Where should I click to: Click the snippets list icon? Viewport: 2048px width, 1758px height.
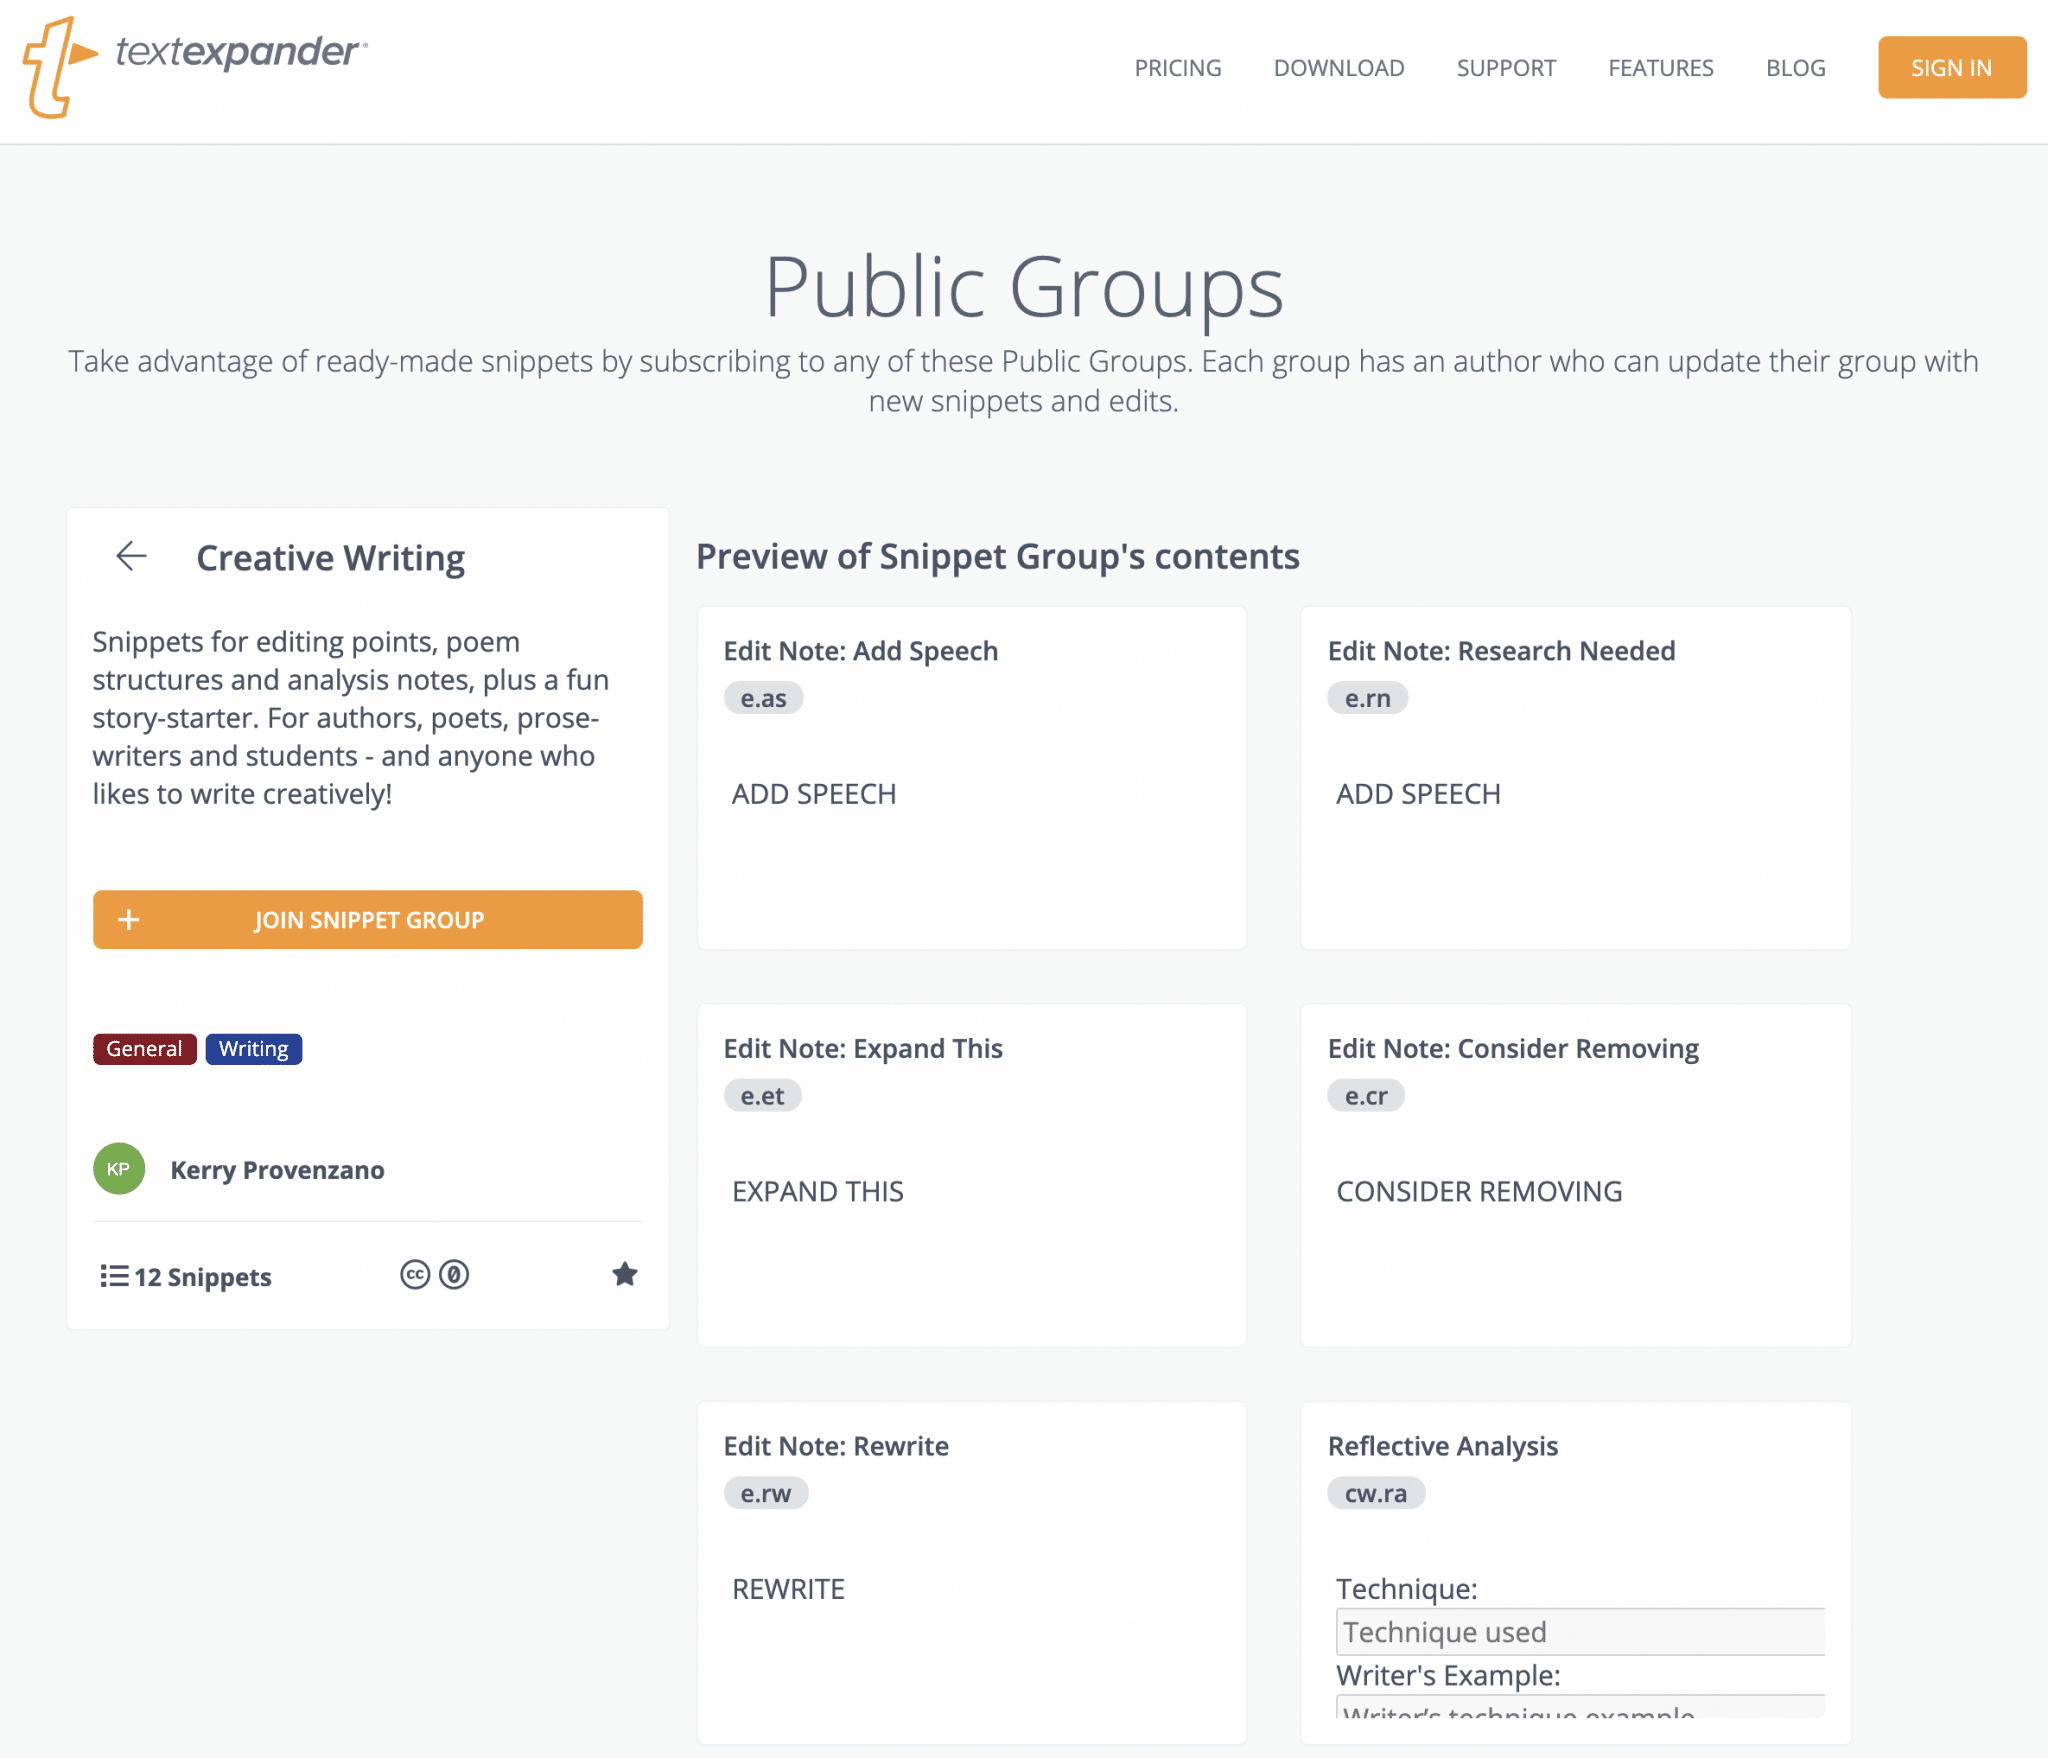[114, 1276]
